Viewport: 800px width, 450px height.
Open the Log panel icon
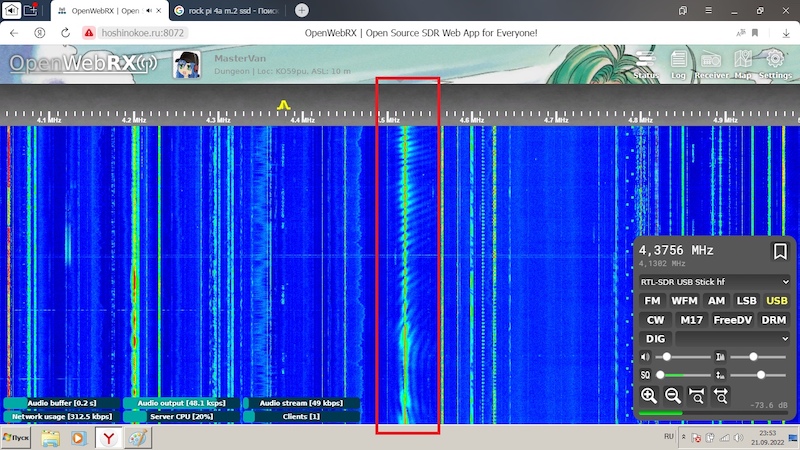[x=678, y=63]
